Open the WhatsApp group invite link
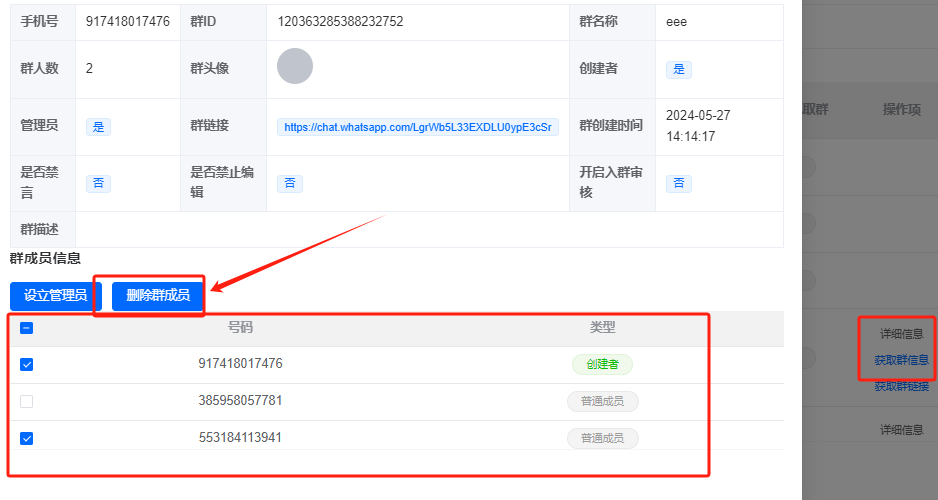 pyautogui.click(x=418, y=127)
